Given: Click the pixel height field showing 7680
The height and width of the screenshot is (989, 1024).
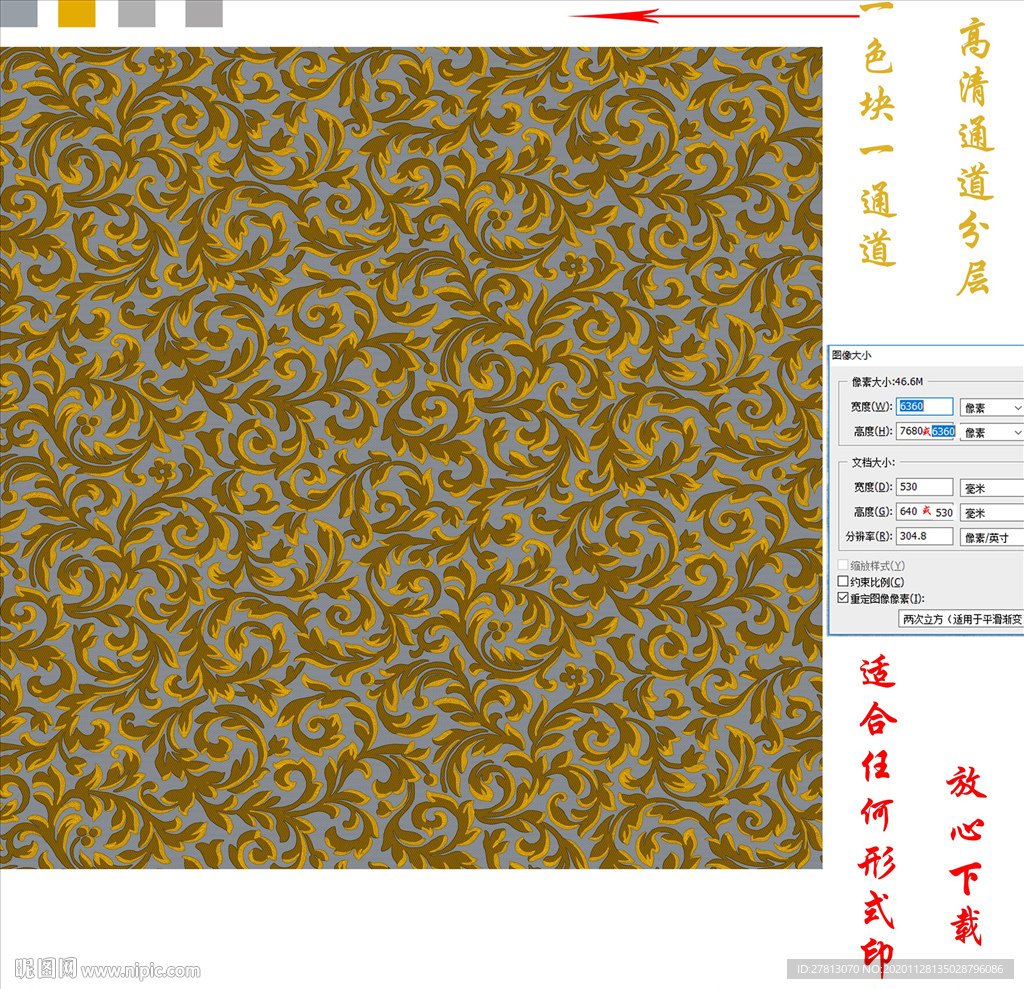Looking at the screenshot, I should [x=910, y=431].
